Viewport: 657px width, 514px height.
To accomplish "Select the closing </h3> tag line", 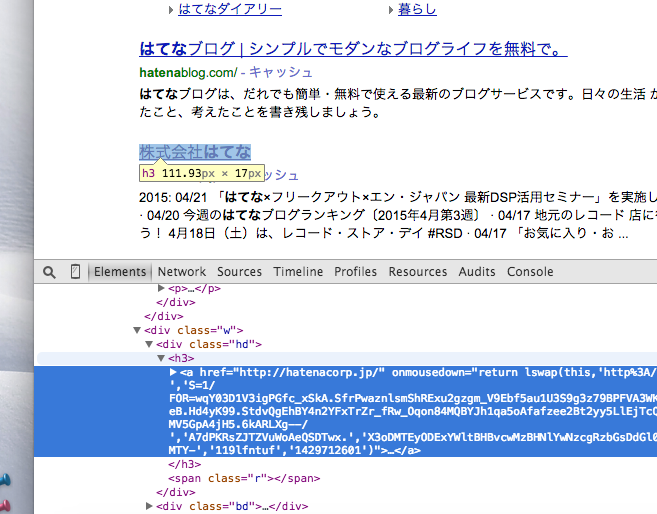I will [184, 464].
